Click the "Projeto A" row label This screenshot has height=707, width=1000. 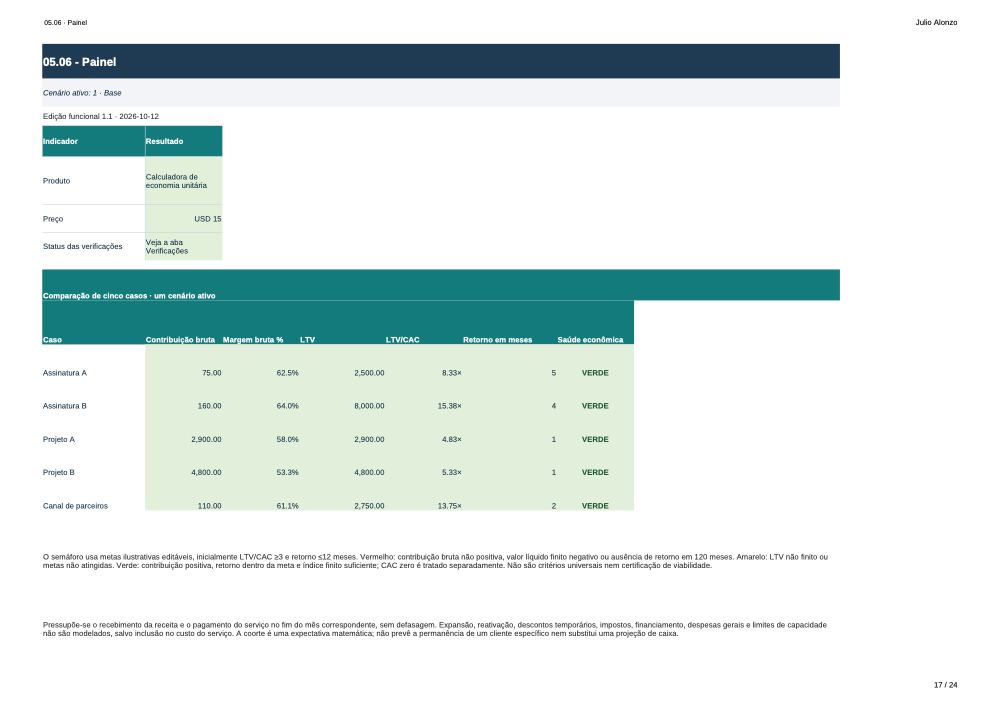[x=59, y=440]
